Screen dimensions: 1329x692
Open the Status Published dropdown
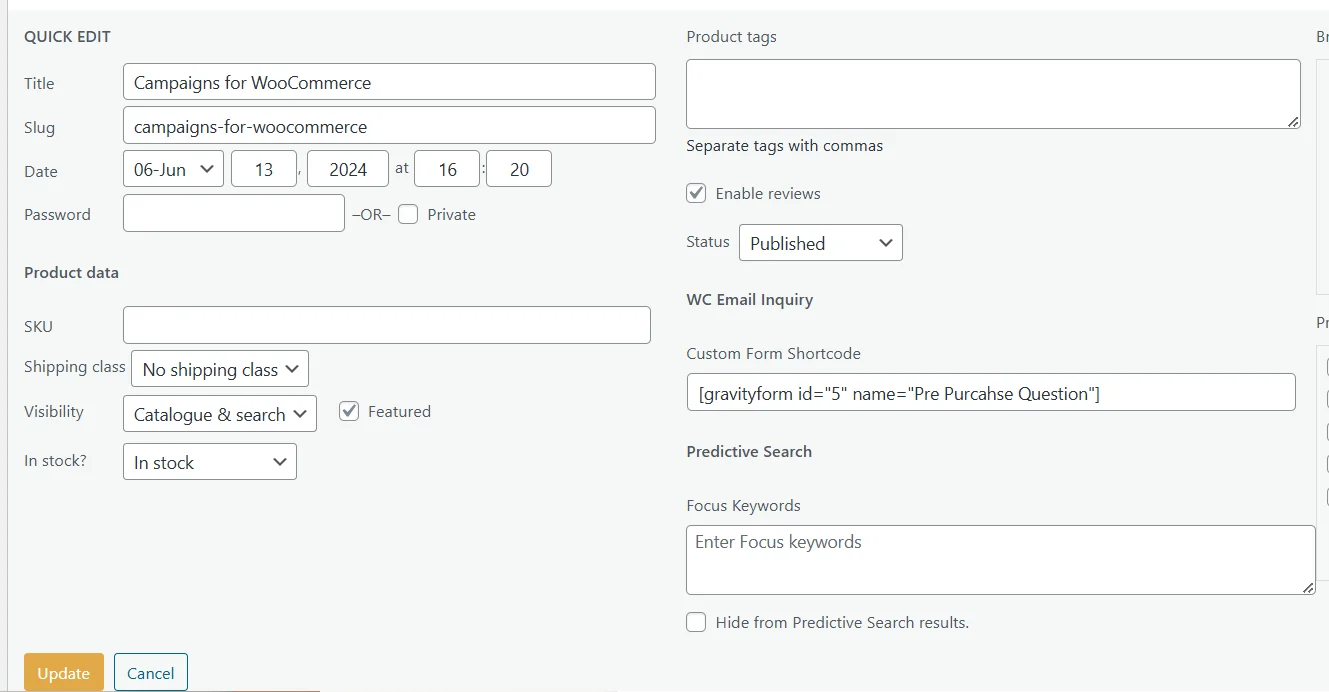point(821,243)
